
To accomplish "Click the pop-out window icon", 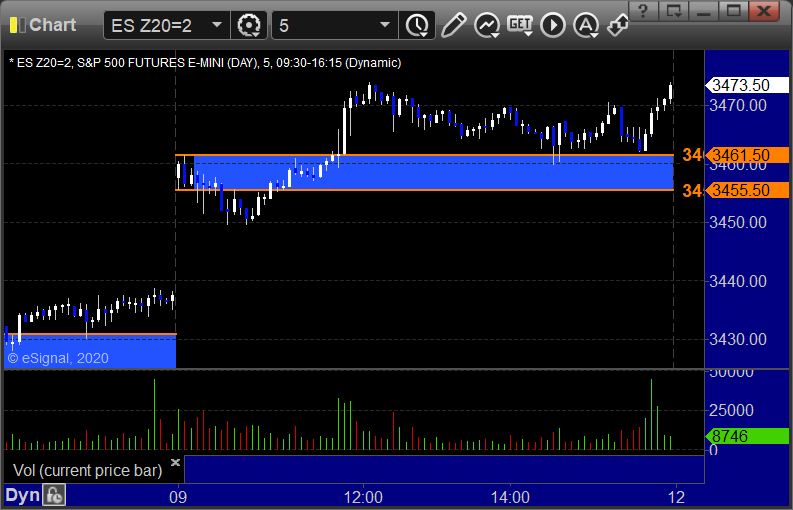I will [673, 10].
